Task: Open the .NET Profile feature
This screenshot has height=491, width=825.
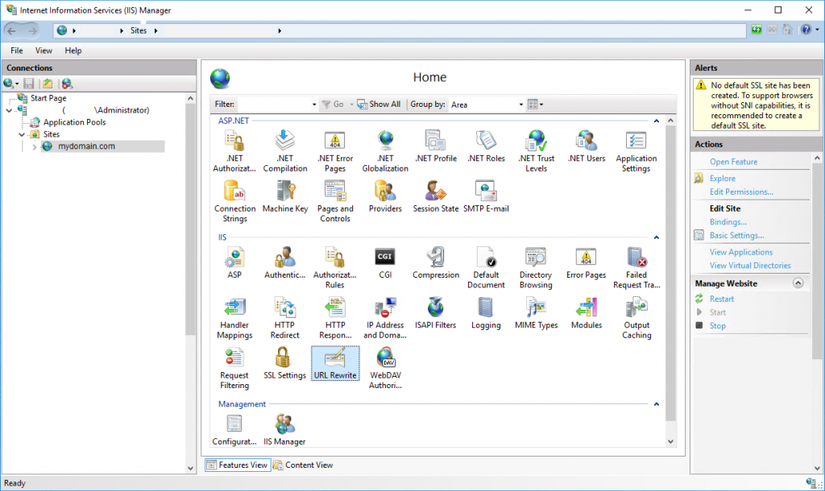Action: click(x=436, y=147)
